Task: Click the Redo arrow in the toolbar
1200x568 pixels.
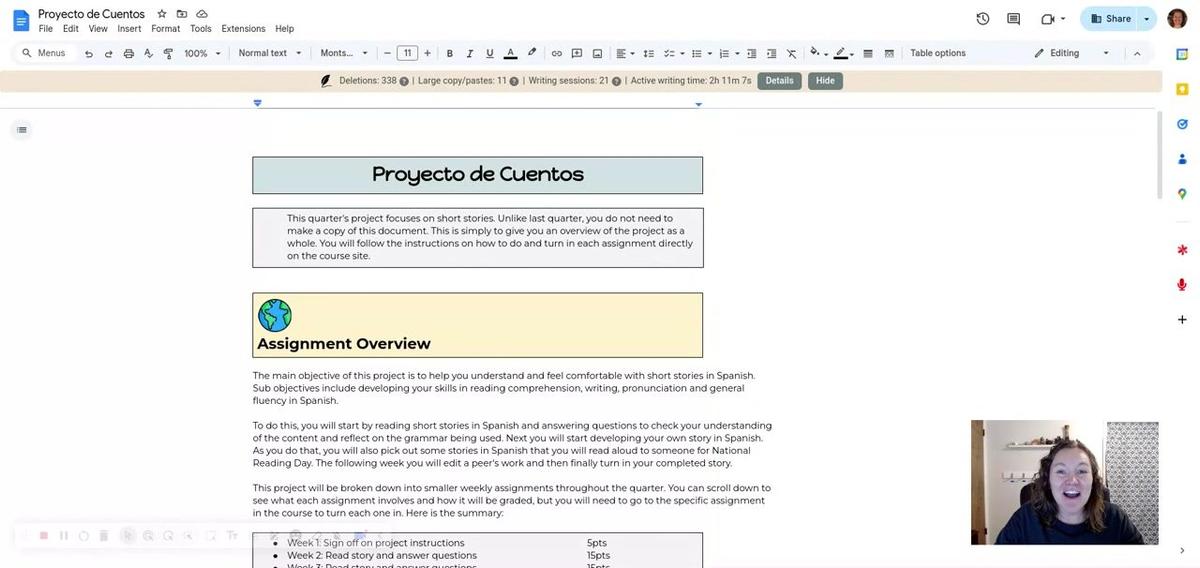Action: (x=108, y=54)
